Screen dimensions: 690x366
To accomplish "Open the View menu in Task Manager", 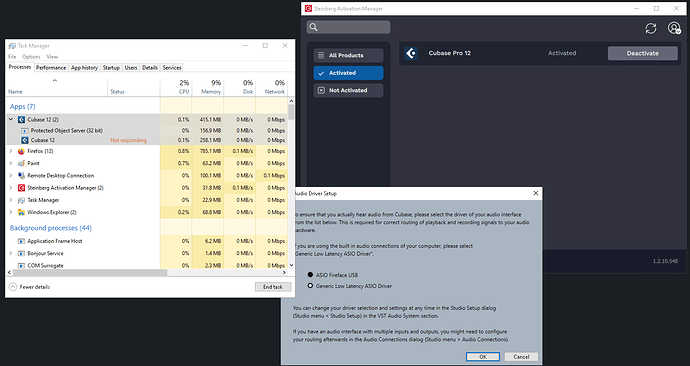I will pyautogui.click(x=52, y=57).
